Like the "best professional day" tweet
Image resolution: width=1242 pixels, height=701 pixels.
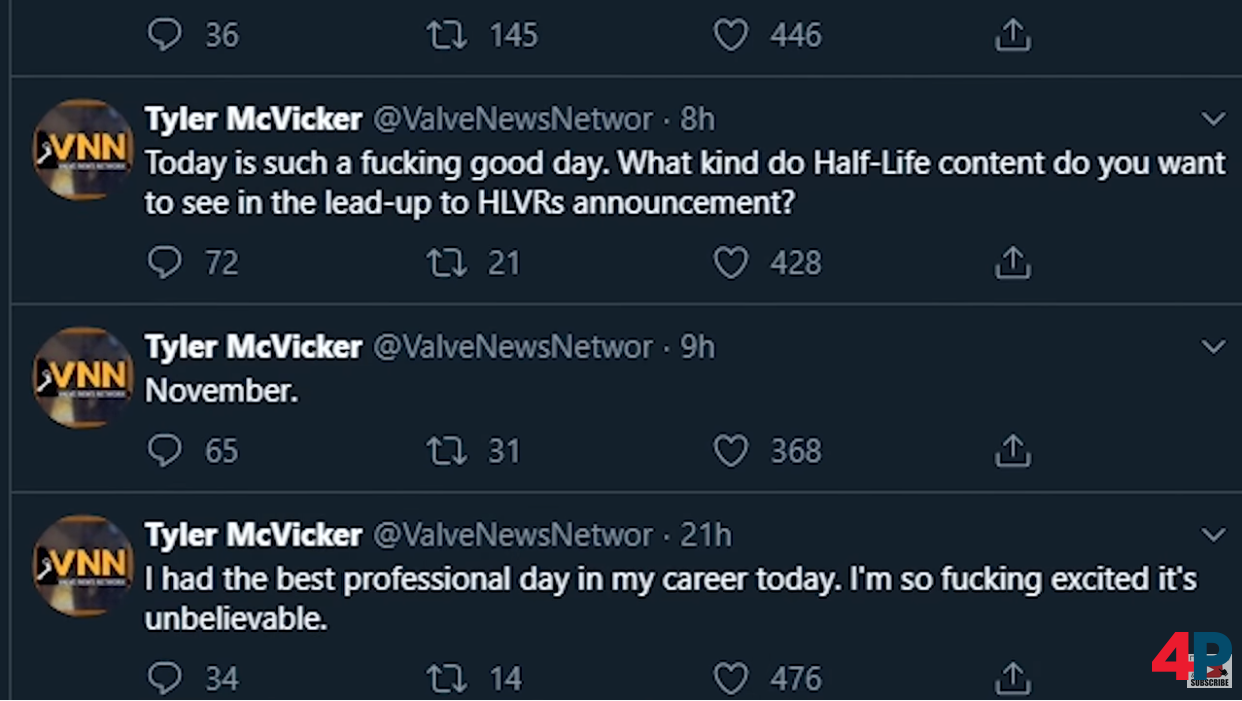731,679
